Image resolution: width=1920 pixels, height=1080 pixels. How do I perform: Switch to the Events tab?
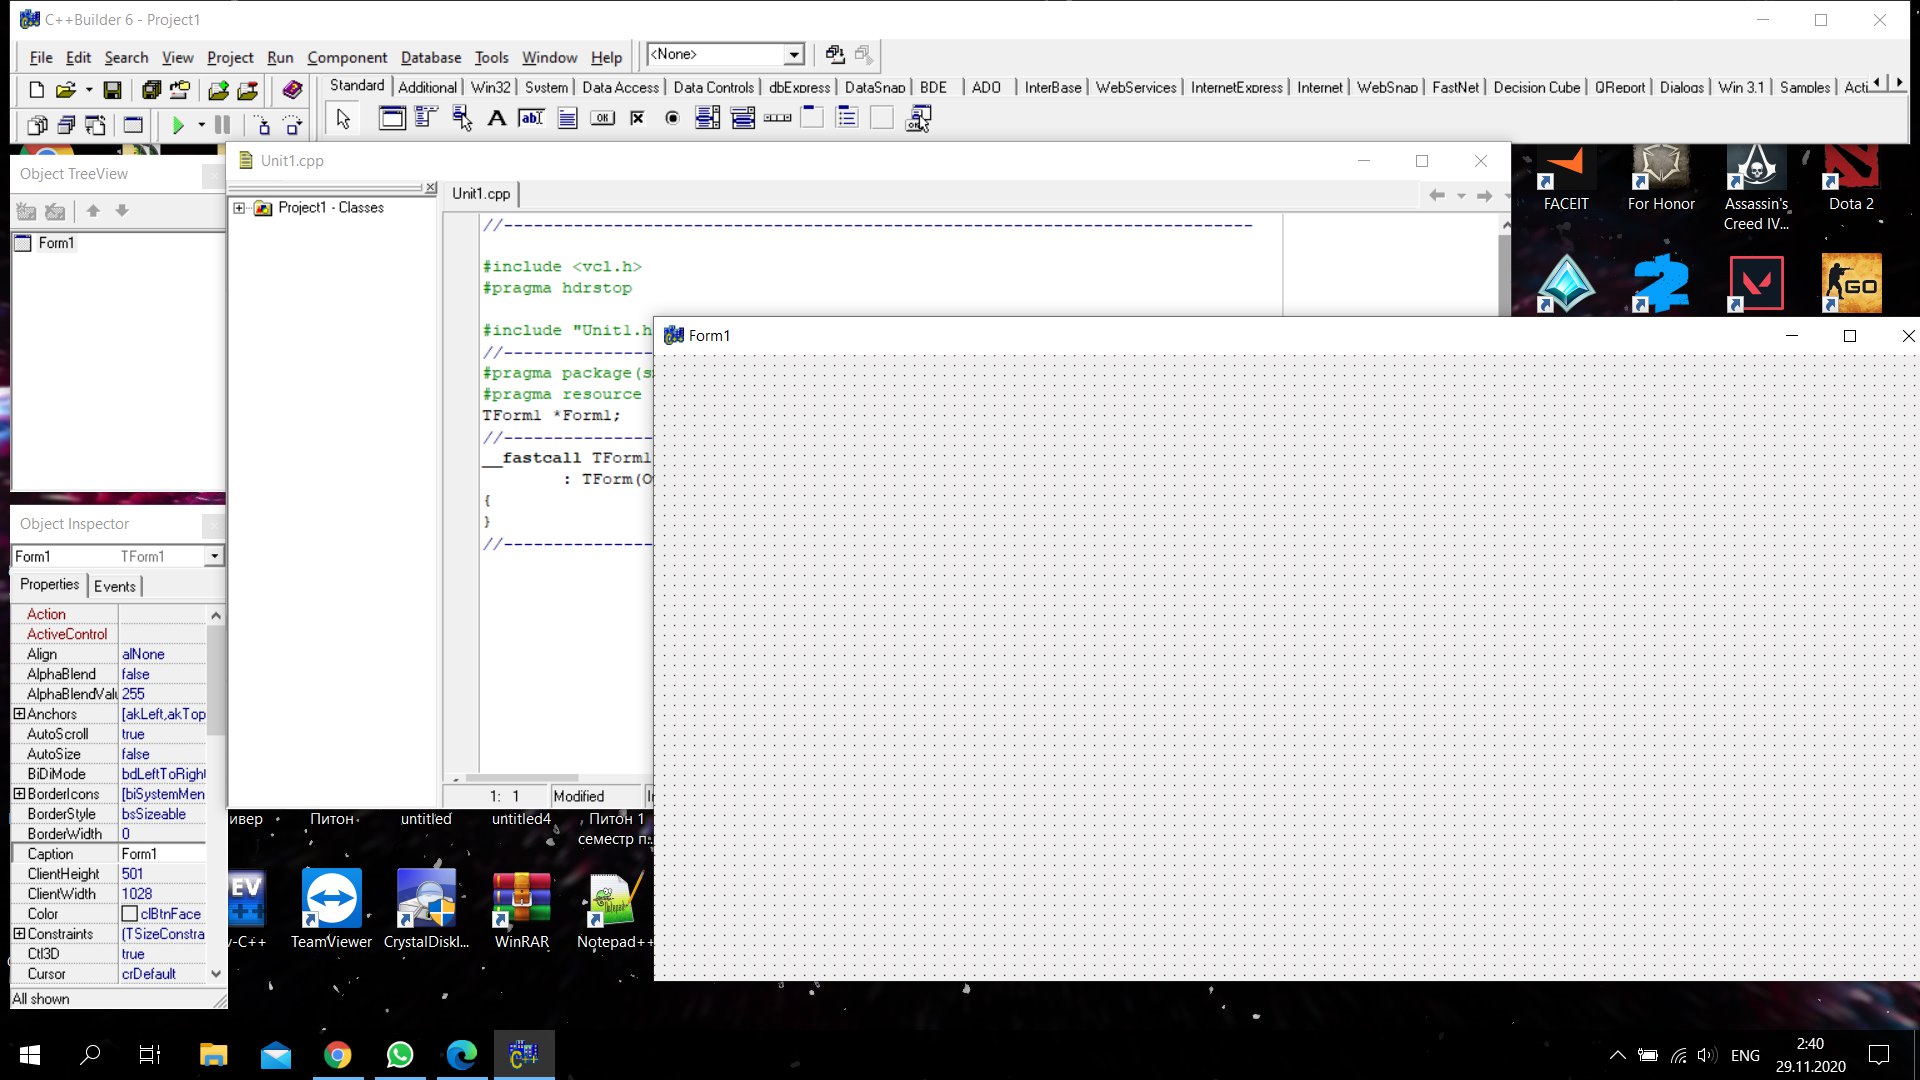click(115, 586)
